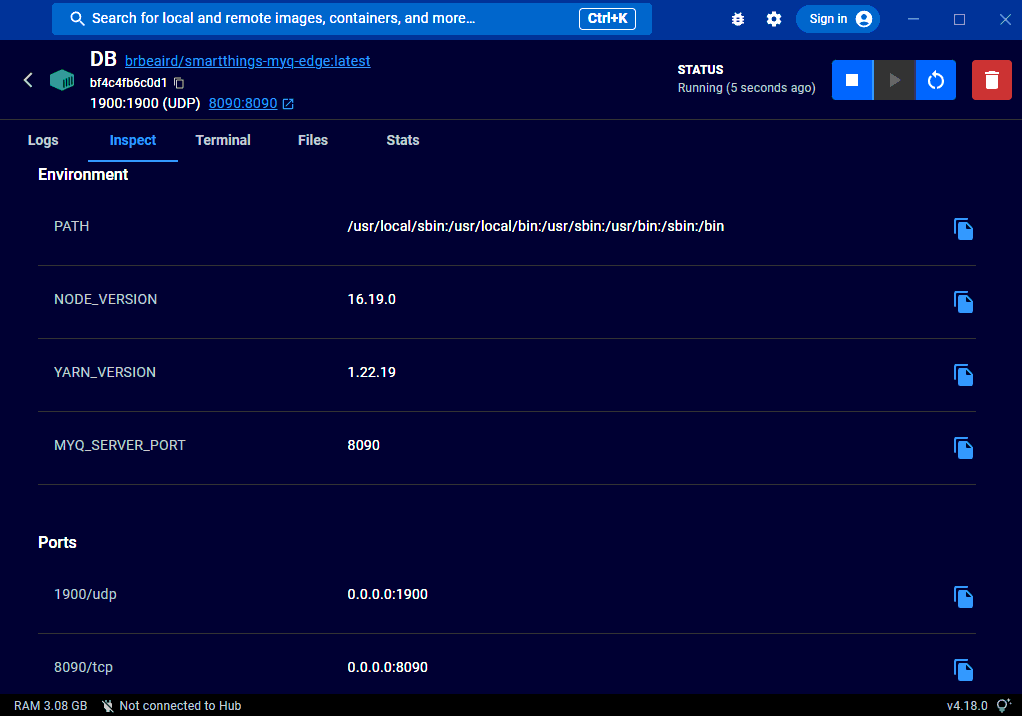
Task: Click the 1900:1900 (UDP) text
Action: click(145, 104)
